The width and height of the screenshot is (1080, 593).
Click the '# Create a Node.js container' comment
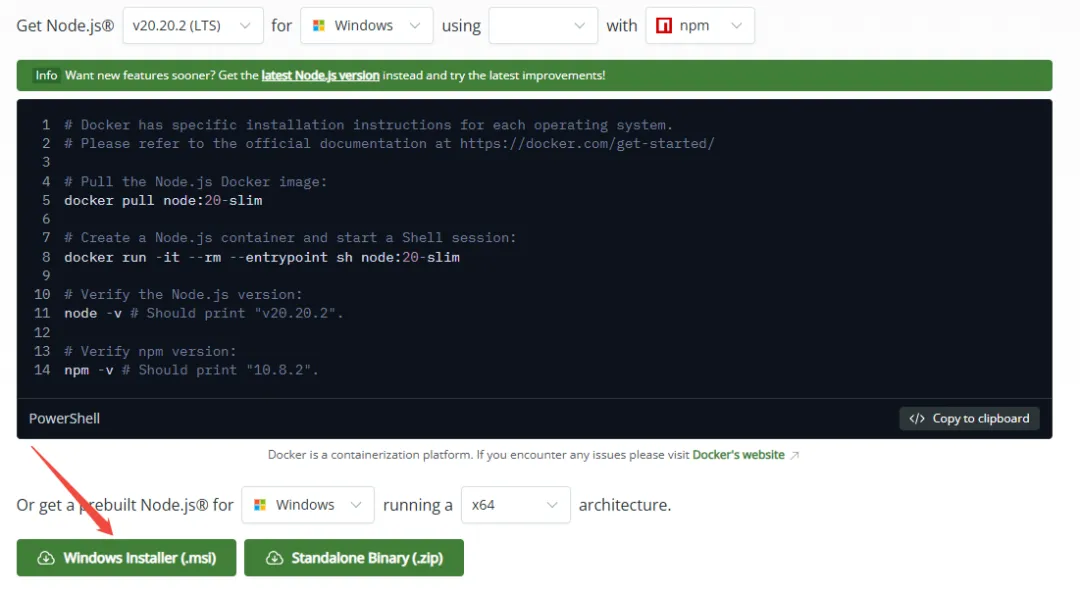(290, 238)
